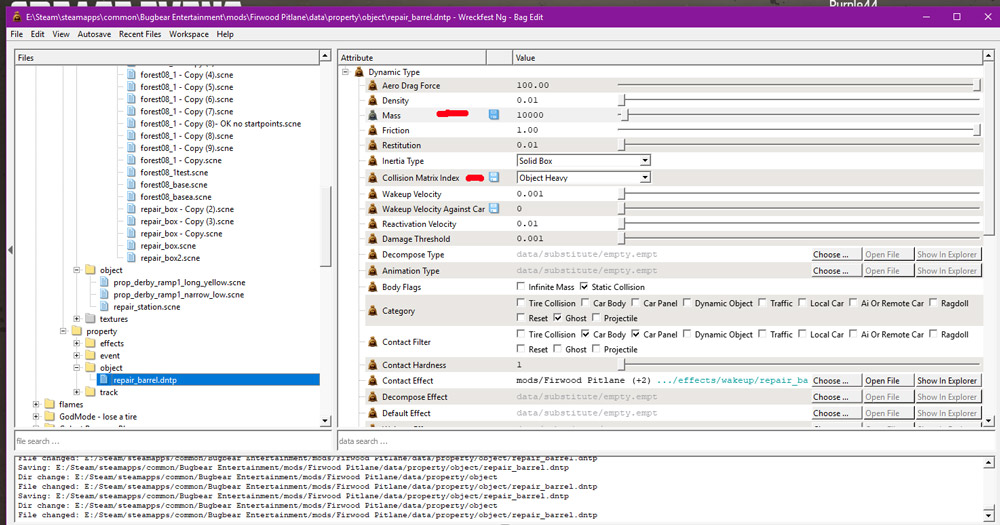The width and height of the screenshot is (1000, 525).
Task: Check Tire Collision in Category row
Action: (521, 302)
